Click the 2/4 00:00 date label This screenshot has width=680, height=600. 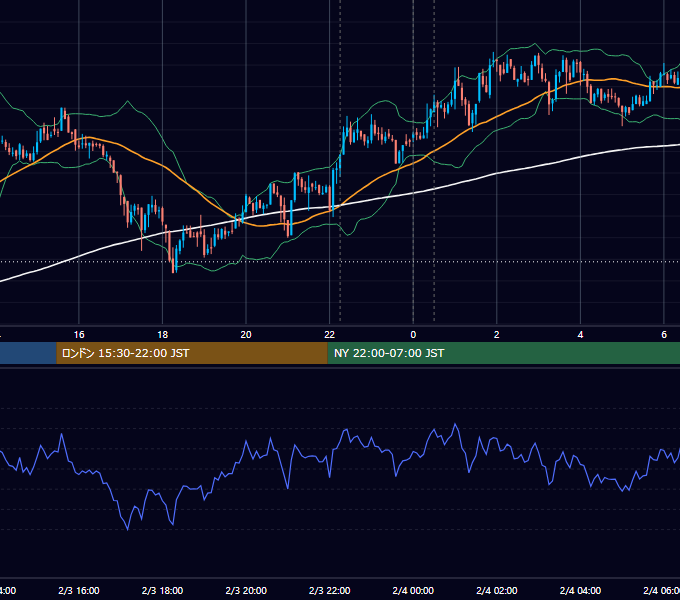coord(413,590)
